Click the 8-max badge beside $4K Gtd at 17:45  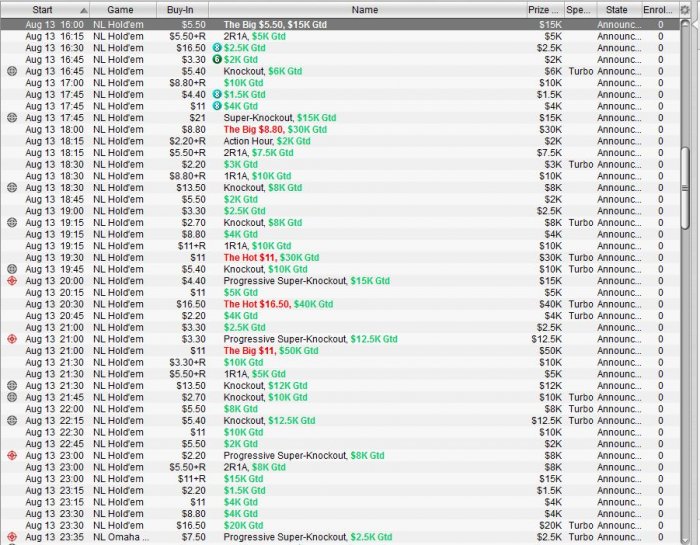(217, 106)
